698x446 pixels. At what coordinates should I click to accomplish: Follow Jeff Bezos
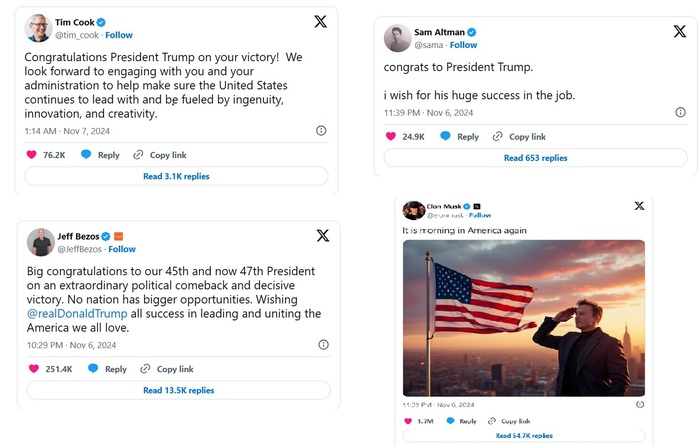[122, 249]
